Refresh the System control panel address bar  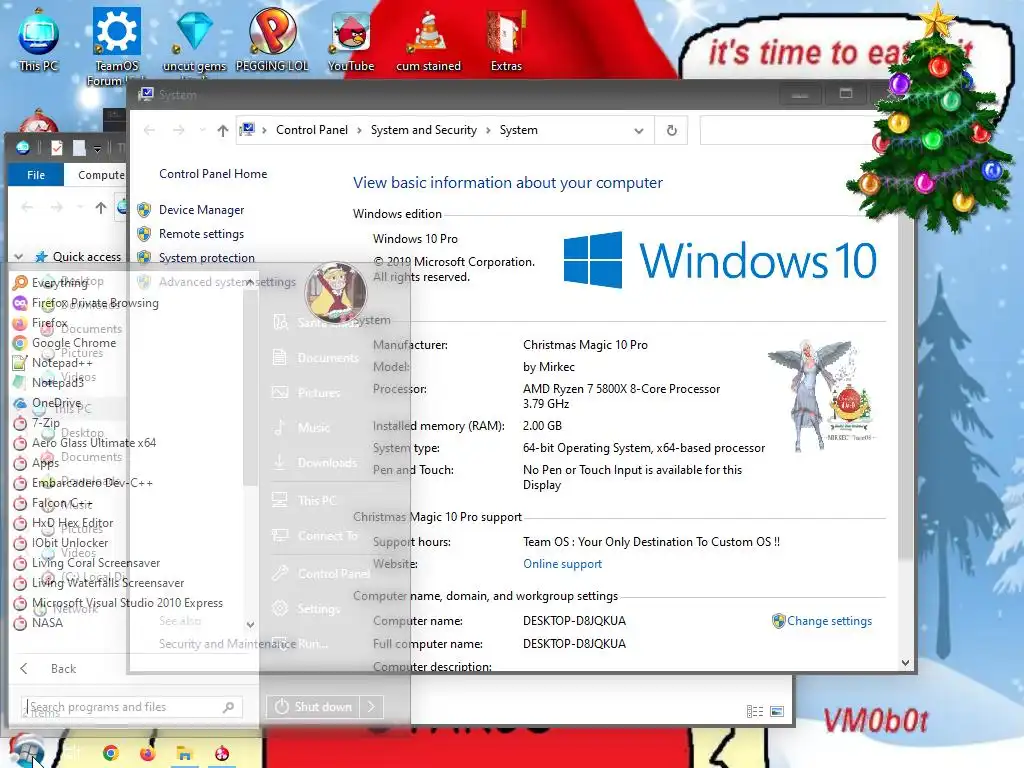[x=671, y=130]
